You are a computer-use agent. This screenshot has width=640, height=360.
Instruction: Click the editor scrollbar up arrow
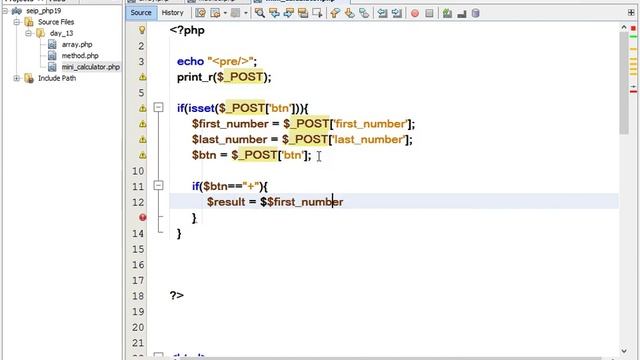[x=624, y=27]
